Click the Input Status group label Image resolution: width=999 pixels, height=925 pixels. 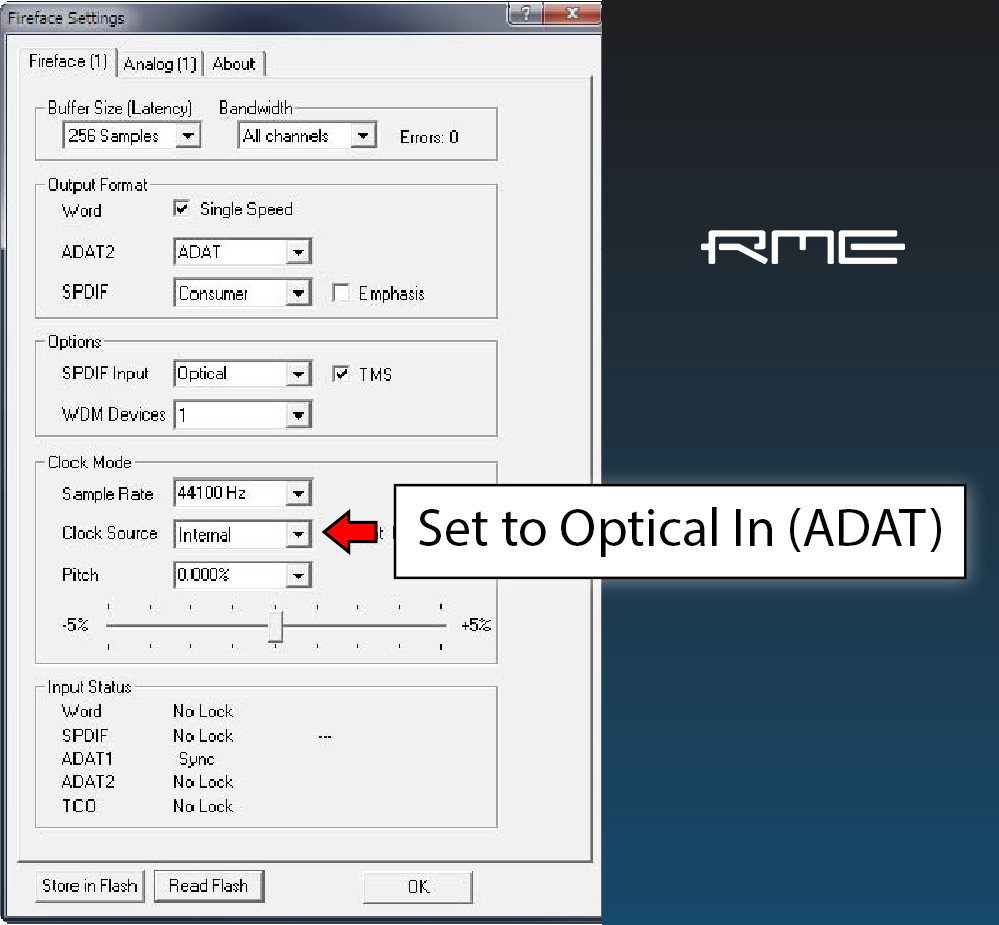[x=89, y=687]
